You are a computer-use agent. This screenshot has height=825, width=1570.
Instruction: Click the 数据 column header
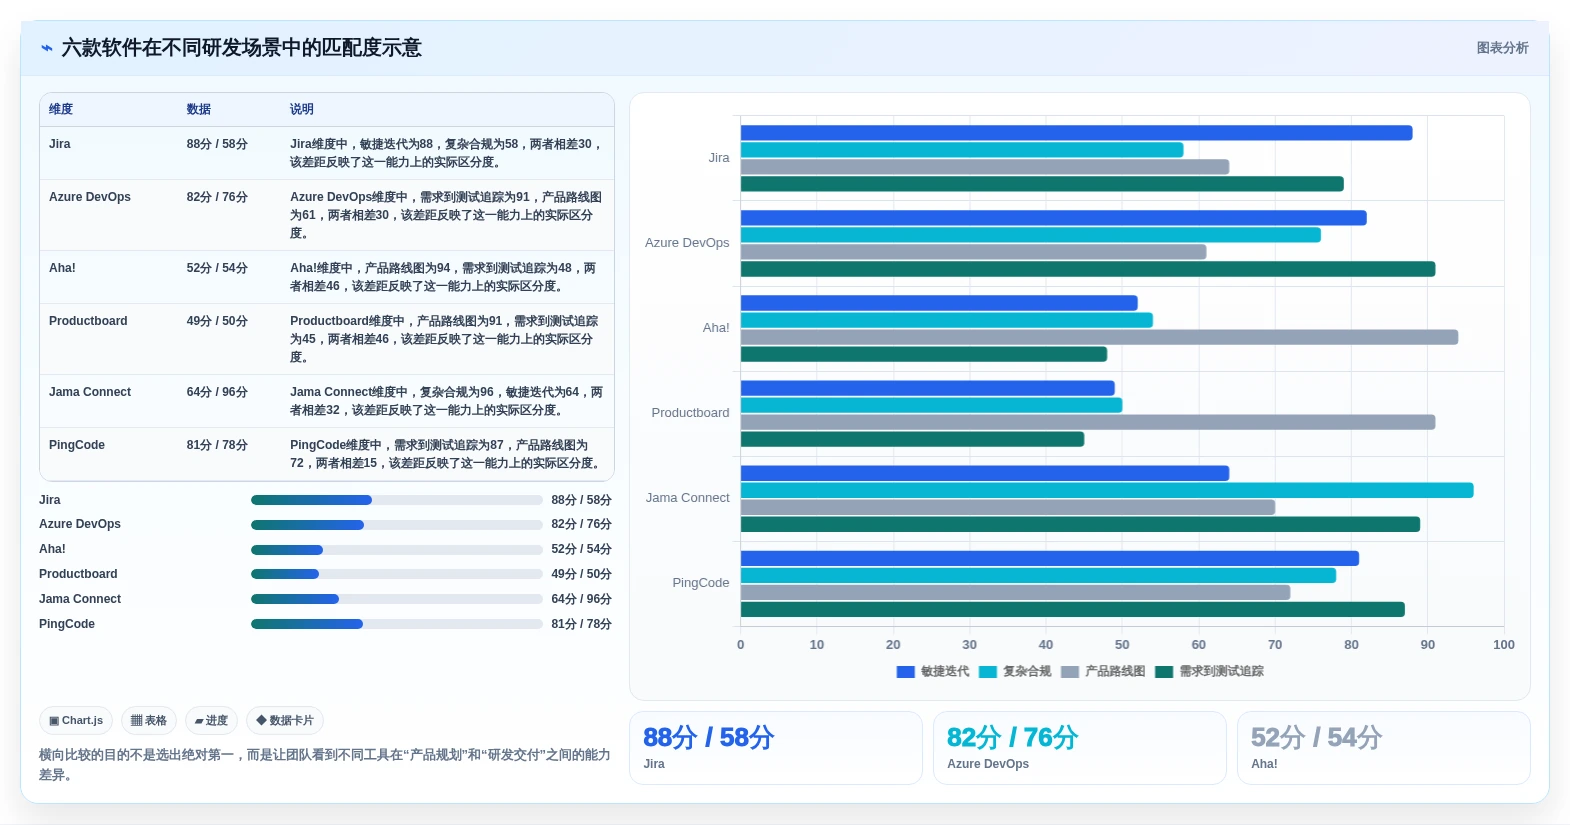pos(198,109)
